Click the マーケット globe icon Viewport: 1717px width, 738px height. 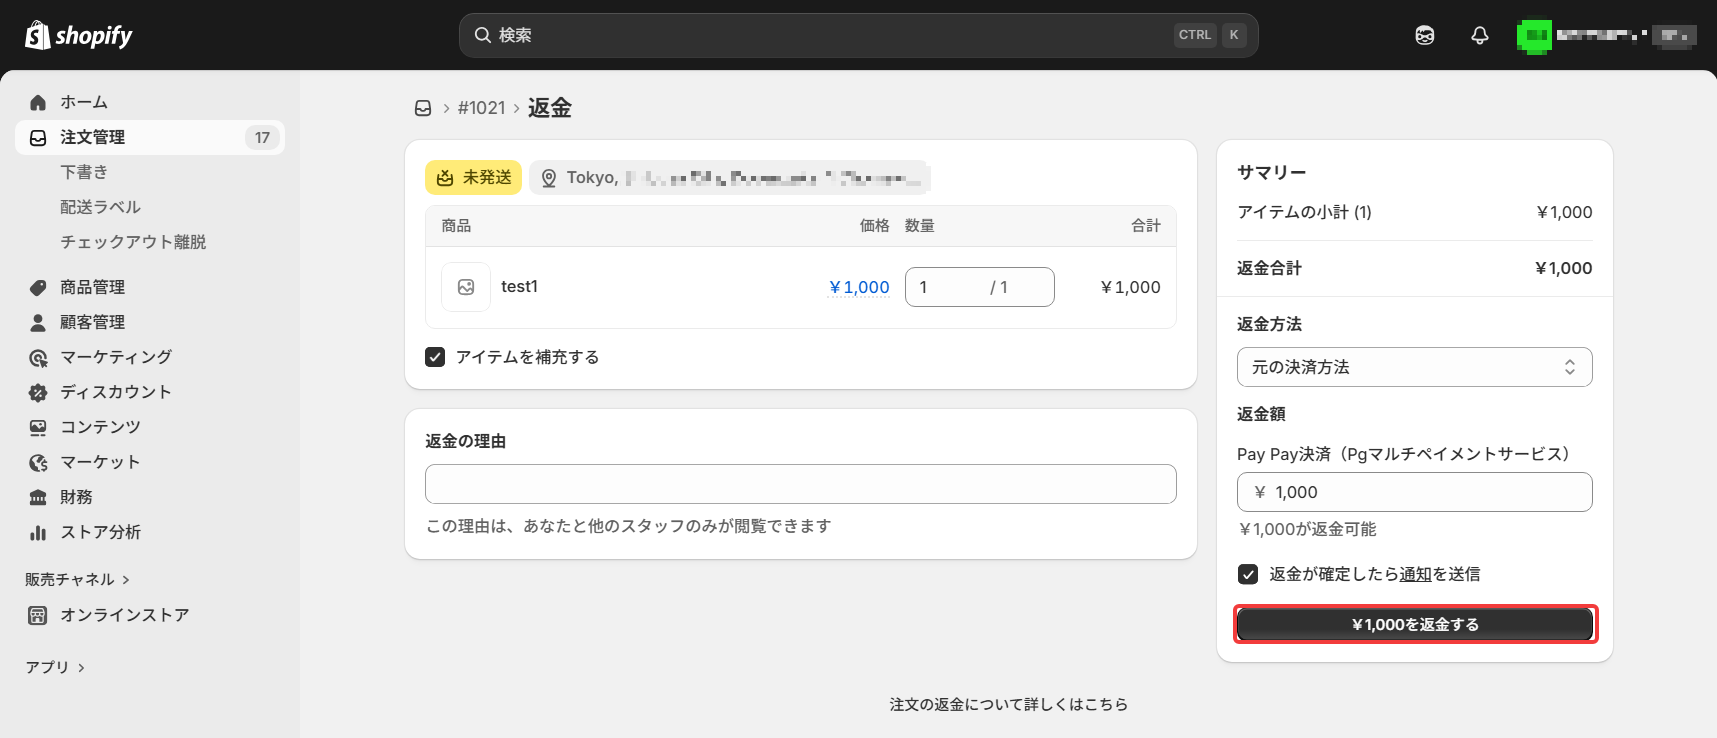(x=38, y=462)
